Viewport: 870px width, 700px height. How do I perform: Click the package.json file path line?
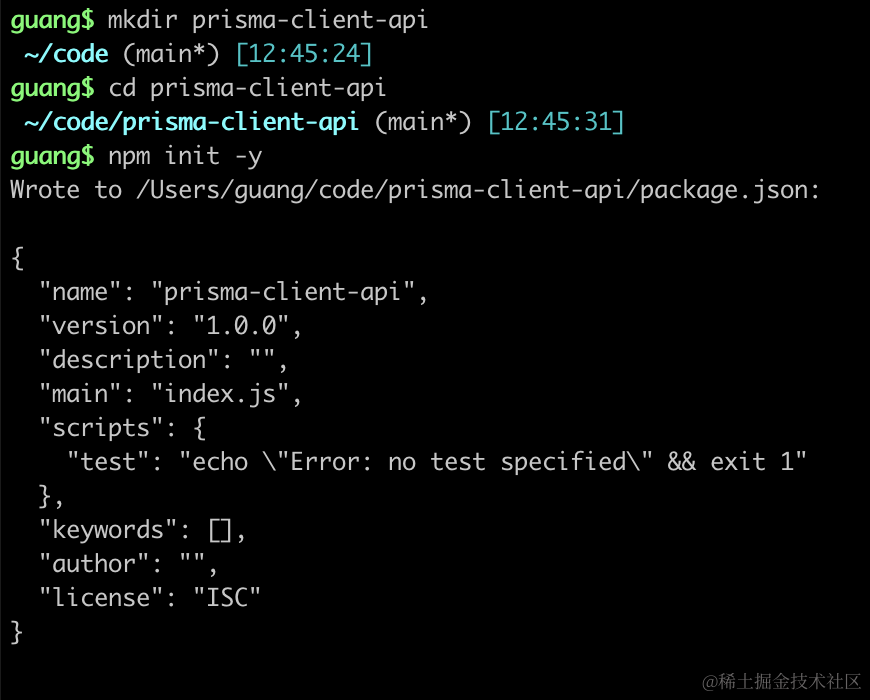tap(415, 191)
